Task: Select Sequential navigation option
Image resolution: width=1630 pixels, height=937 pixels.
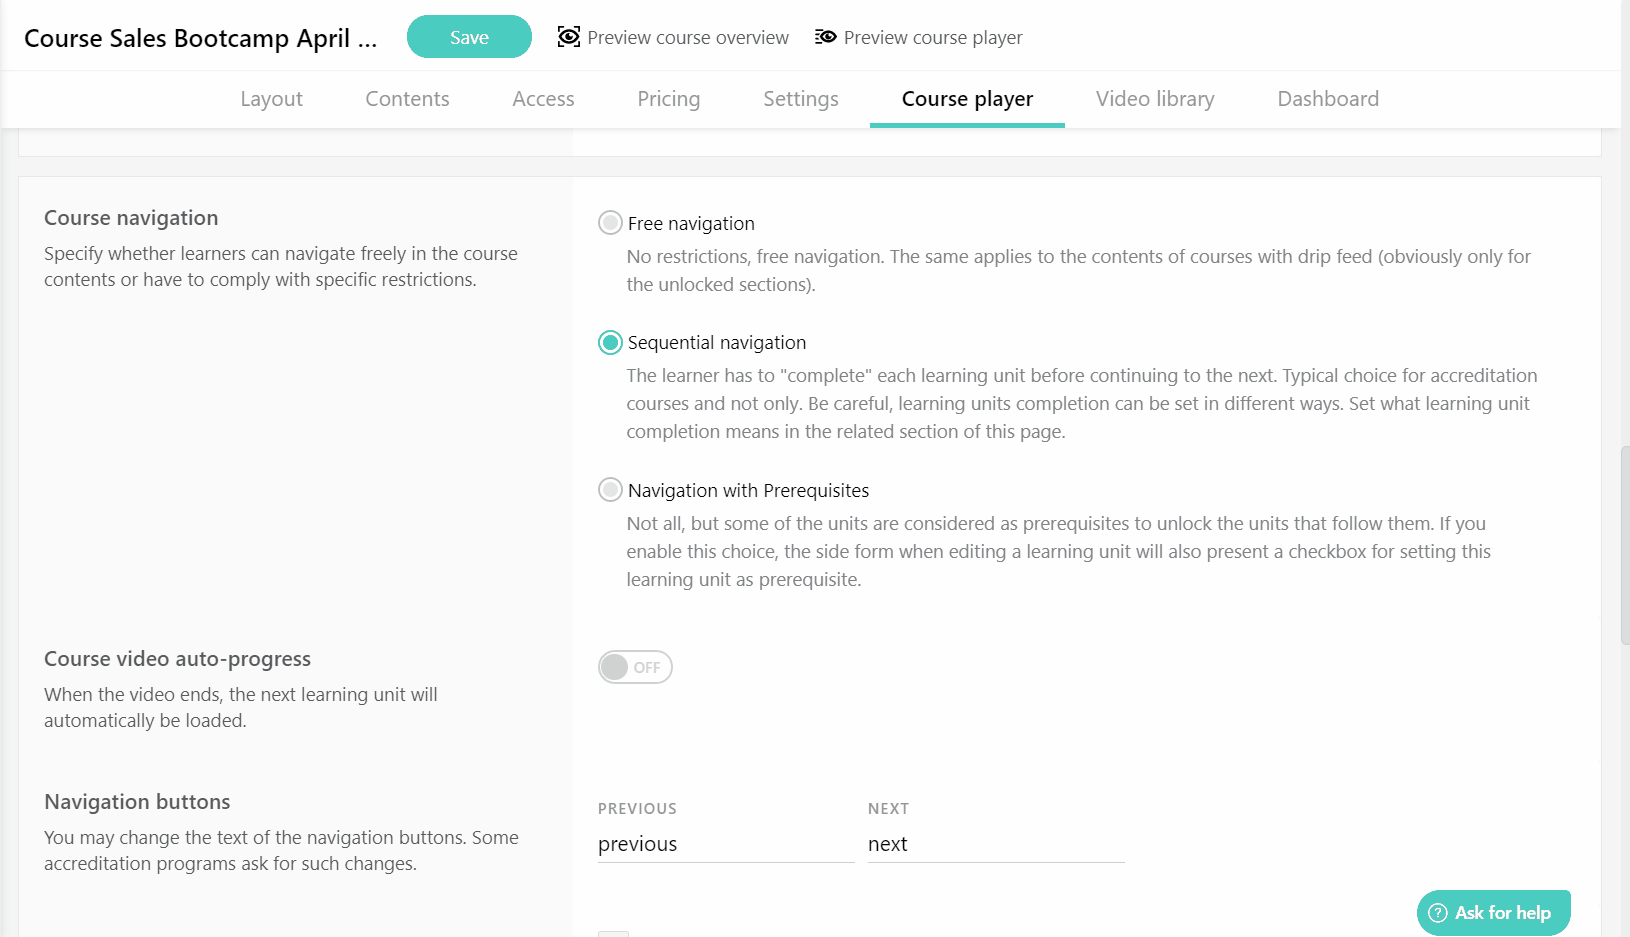Action: pos(610,343)
